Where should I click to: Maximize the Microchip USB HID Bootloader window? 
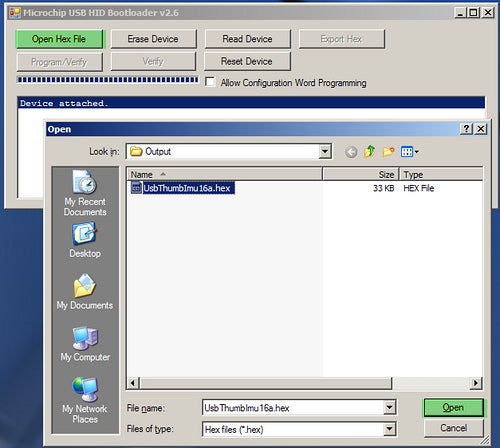click(x=473, y=13)
